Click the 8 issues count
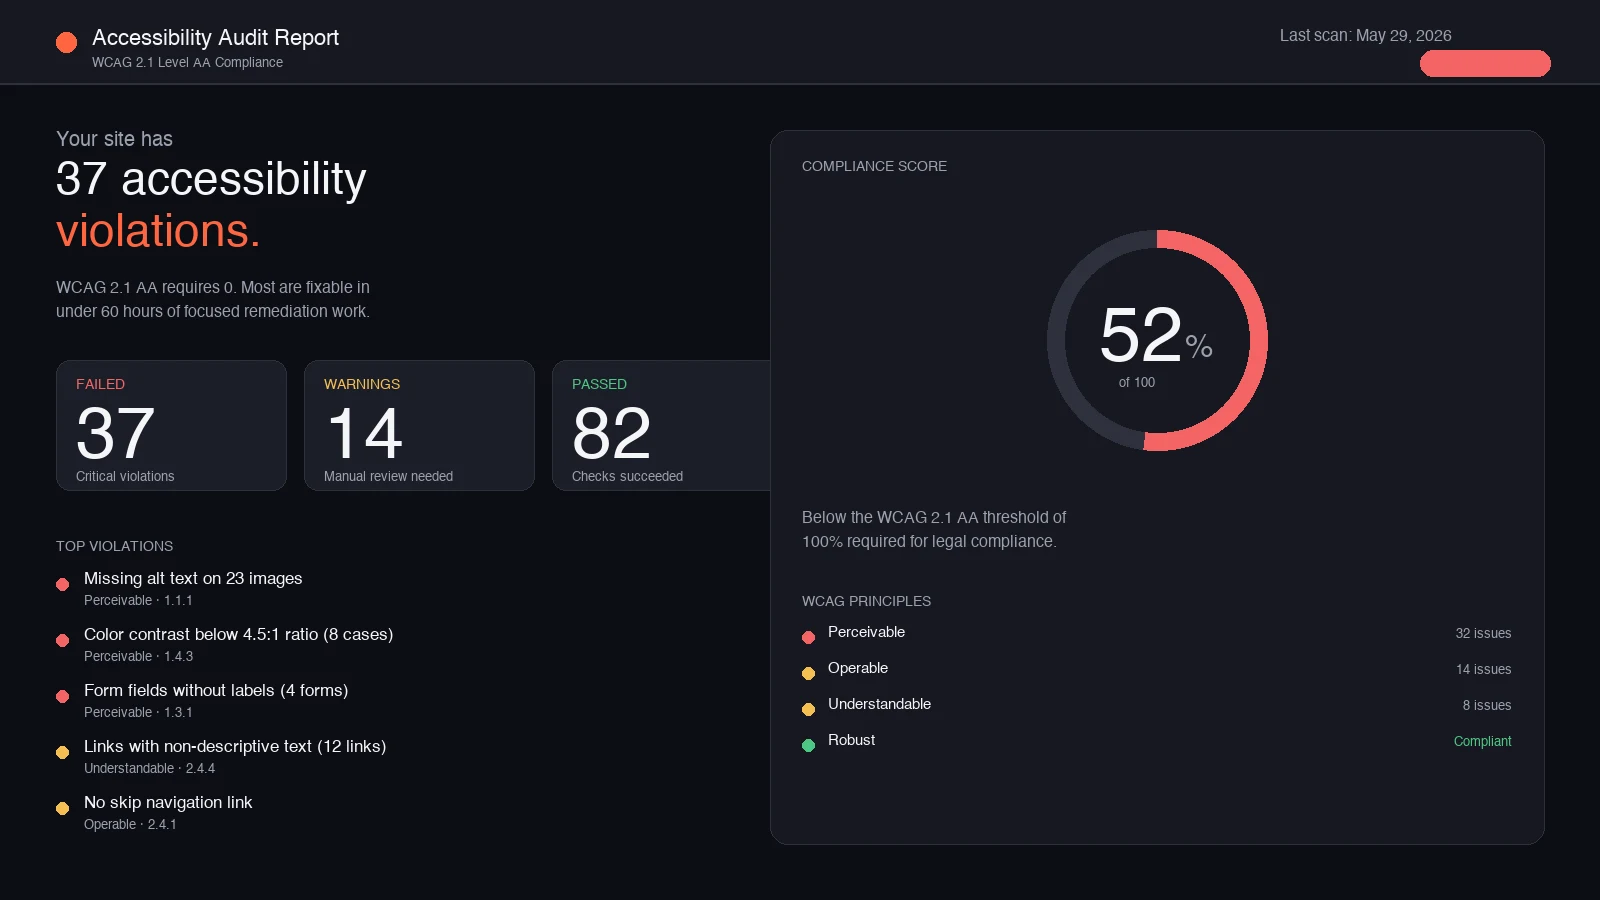Image resolution: width=1600 pixels, height=900 pixels. (1487, 705)
